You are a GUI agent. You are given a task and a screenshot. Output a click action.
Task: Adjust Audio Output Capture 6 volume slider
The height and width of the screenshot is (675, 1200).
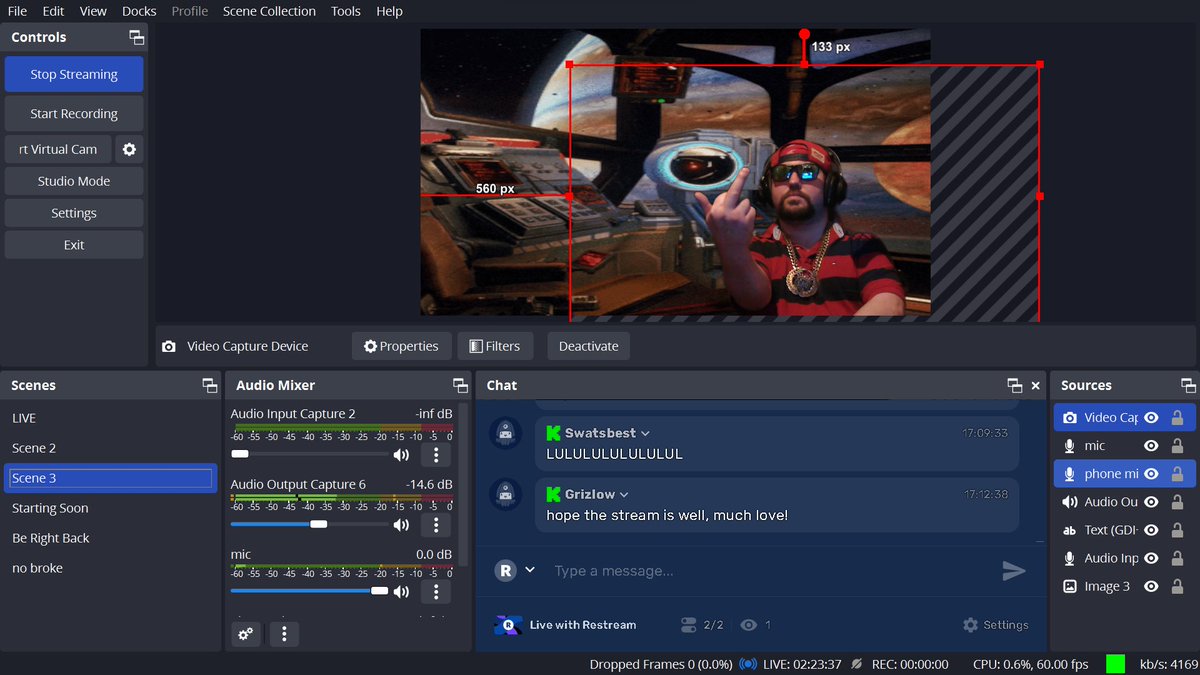pyautogui.click(x=310, y=524)
